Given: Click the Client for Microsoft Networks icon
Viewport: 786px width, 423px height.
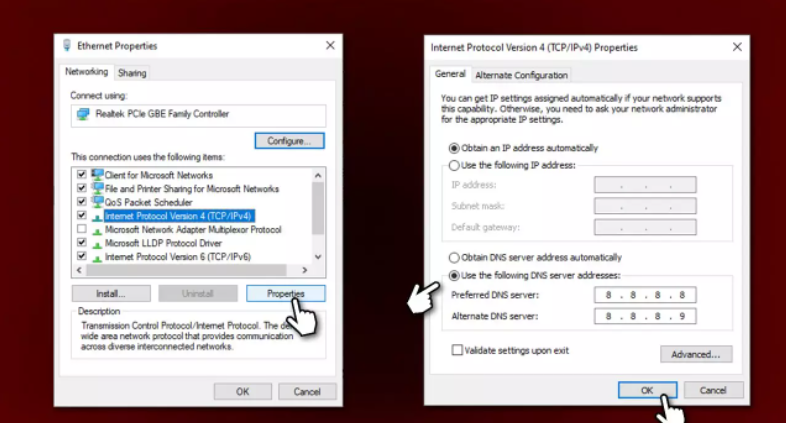Looking at the screenshot, I should click(97, 175).
